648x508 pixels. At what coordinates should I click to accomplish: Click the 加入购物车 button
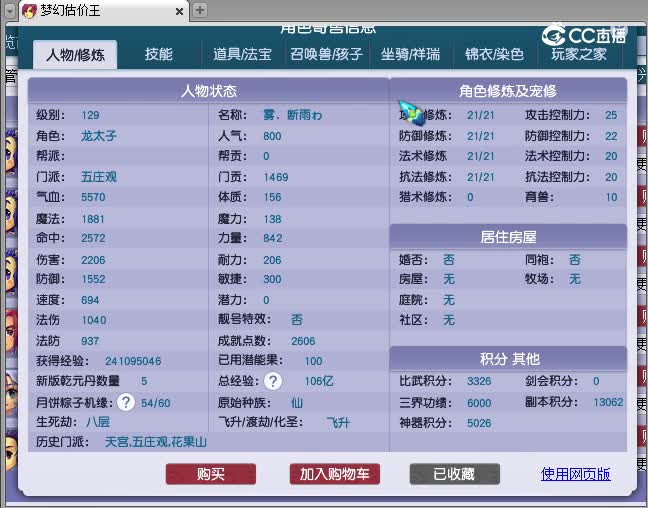pos(335,474)
